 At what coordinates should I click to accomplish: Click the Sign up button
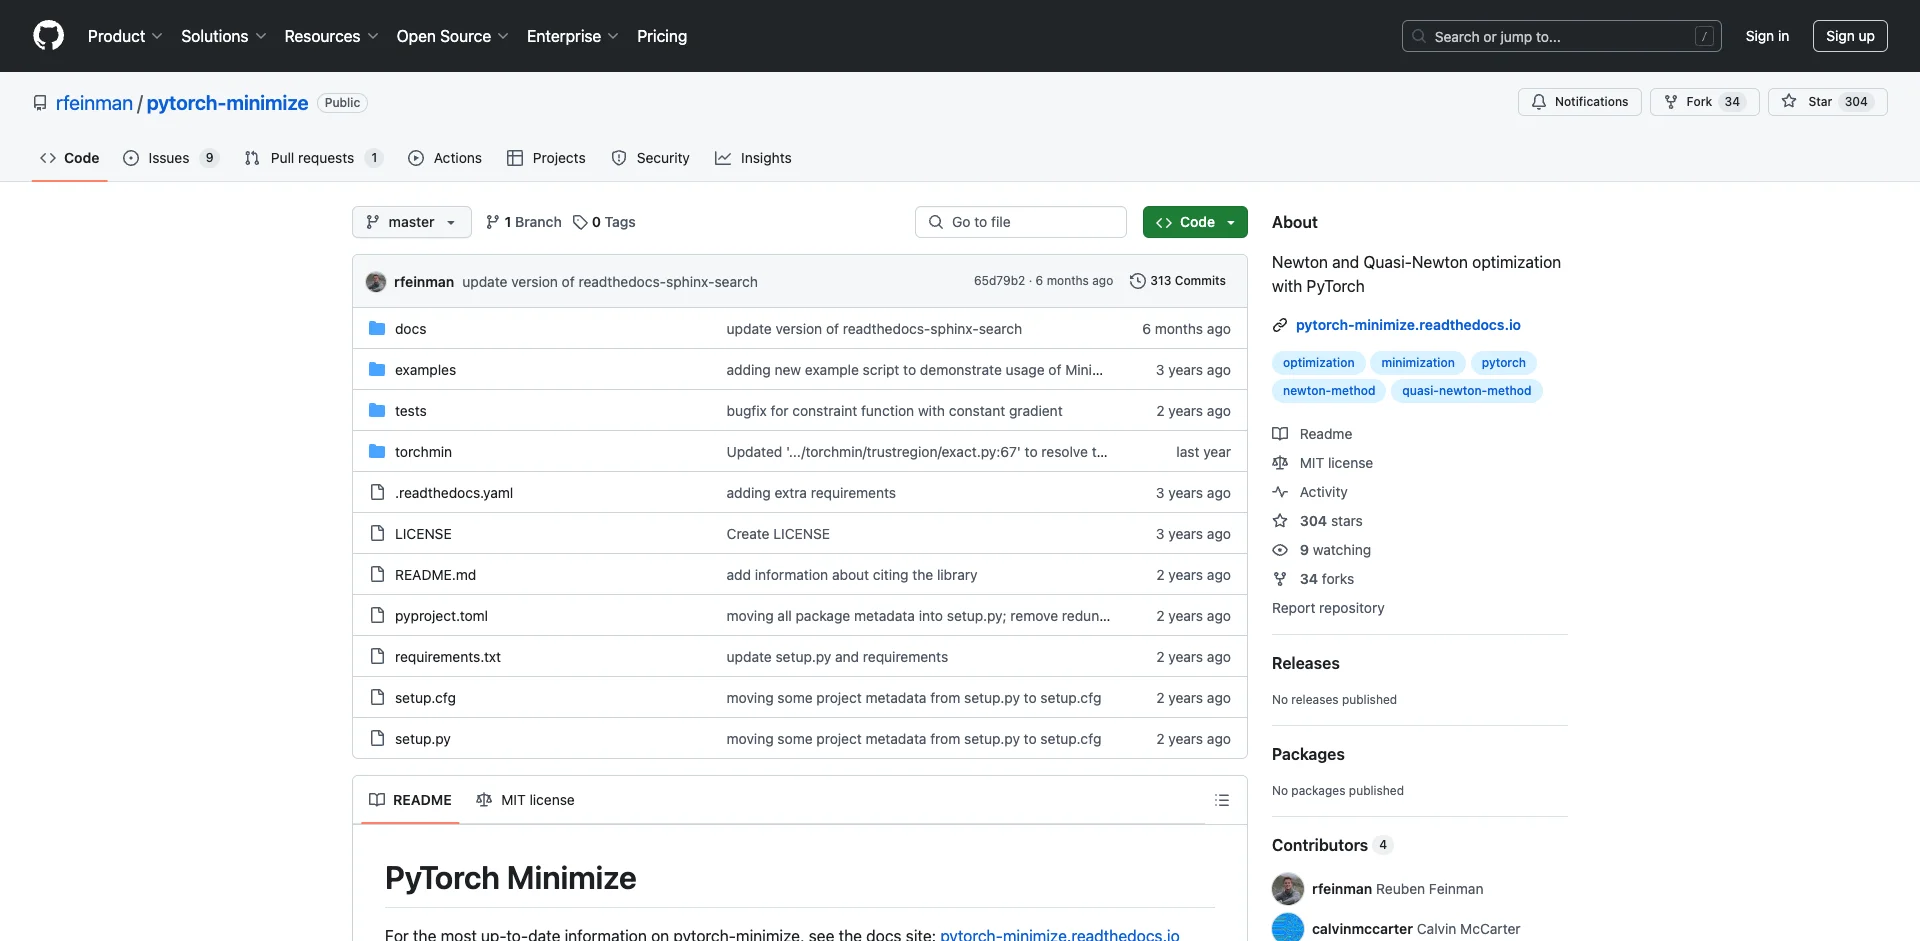(1850, 36)
